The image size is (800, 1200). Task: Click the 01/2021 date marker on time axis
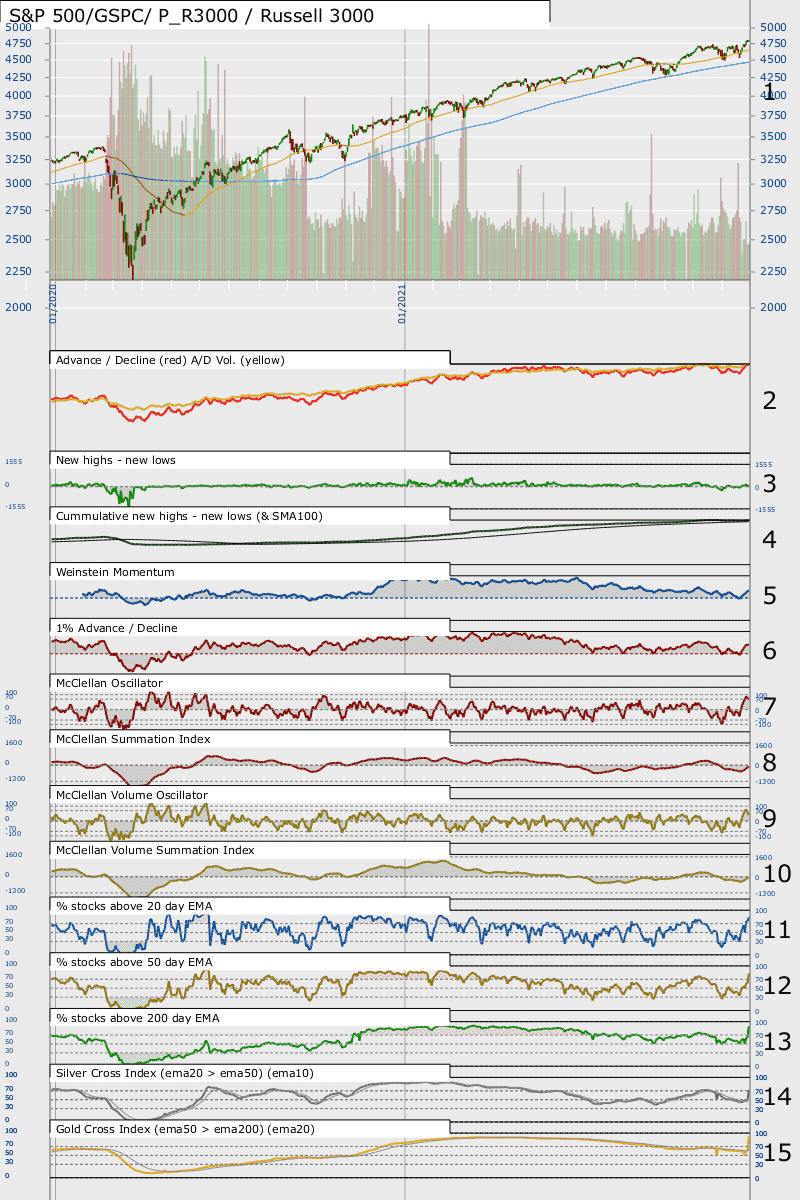(403, 303)
